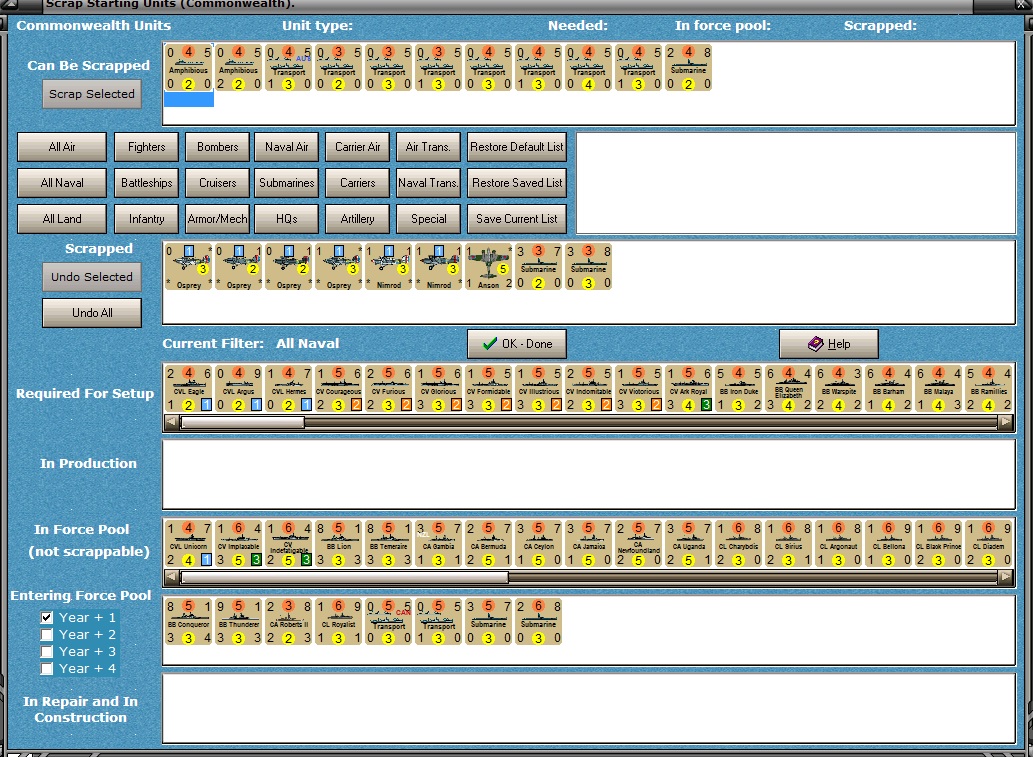Click the CVL Unicorn counter in Force Pool
The height and width of the screenshot is (757, 1033).
[x=188, y=544]
